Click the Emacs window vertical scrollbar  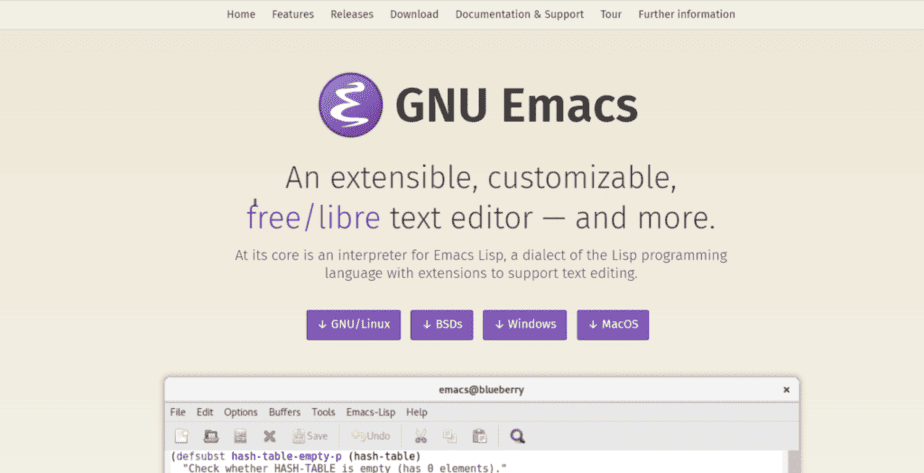click(793, 462)
